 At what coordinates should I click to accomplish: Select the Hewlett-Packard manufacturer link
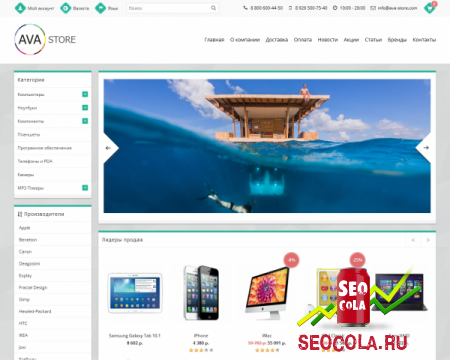click(35, 311)
